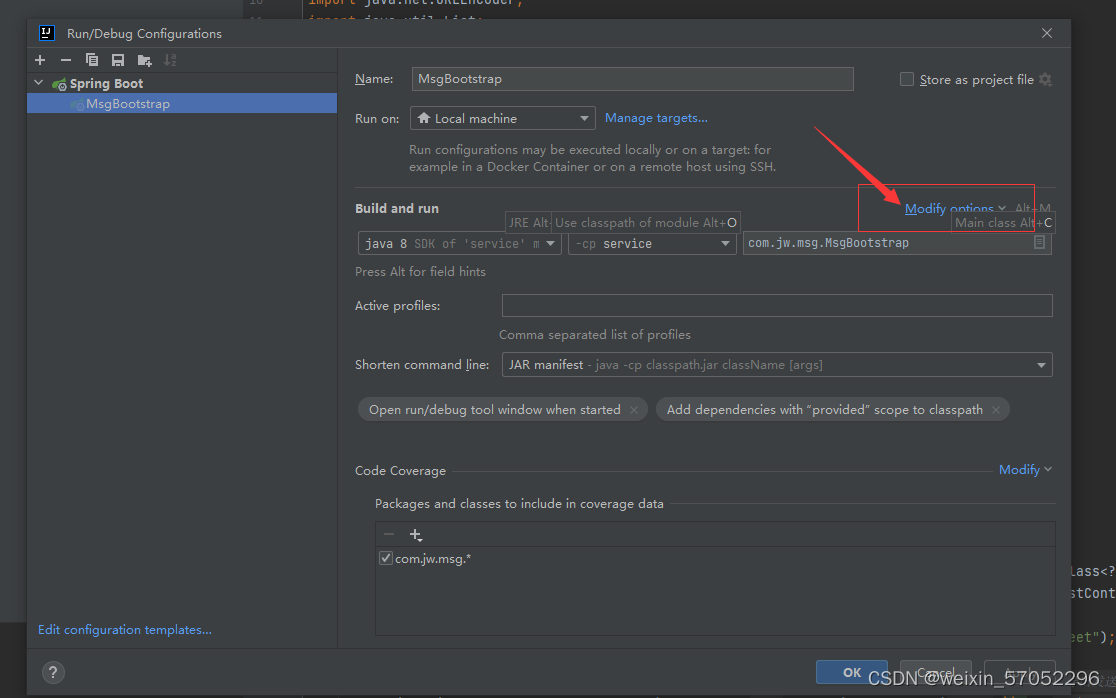Add a new run configuration with the plus icon
Image resolution: width=1116 pixels, height=698 pixels.
(40, 59)
